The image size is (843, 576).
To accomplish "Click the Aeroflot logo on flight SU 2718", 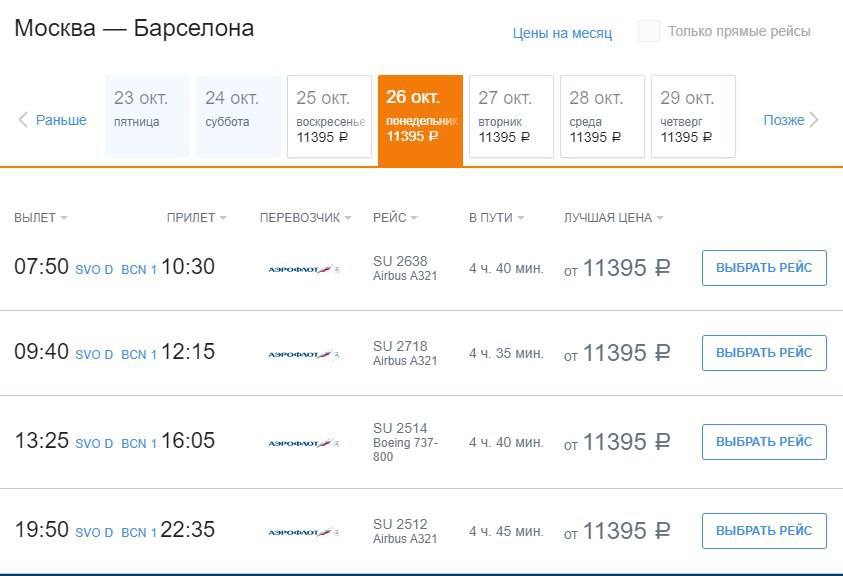I will 304,354.
